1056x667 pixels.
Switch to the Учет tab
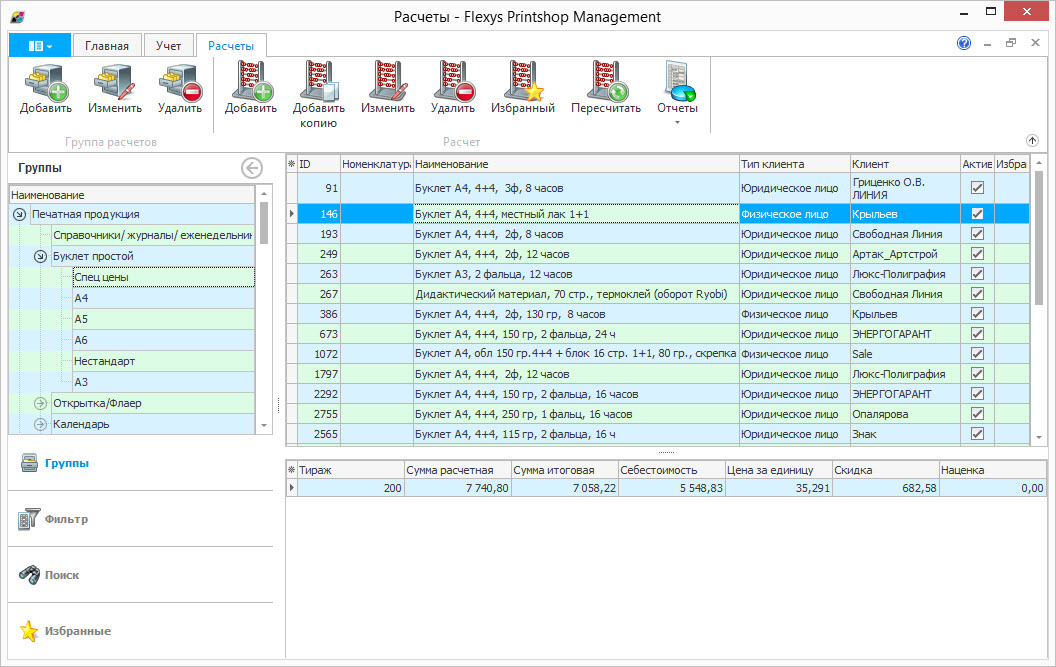(168, 45)
